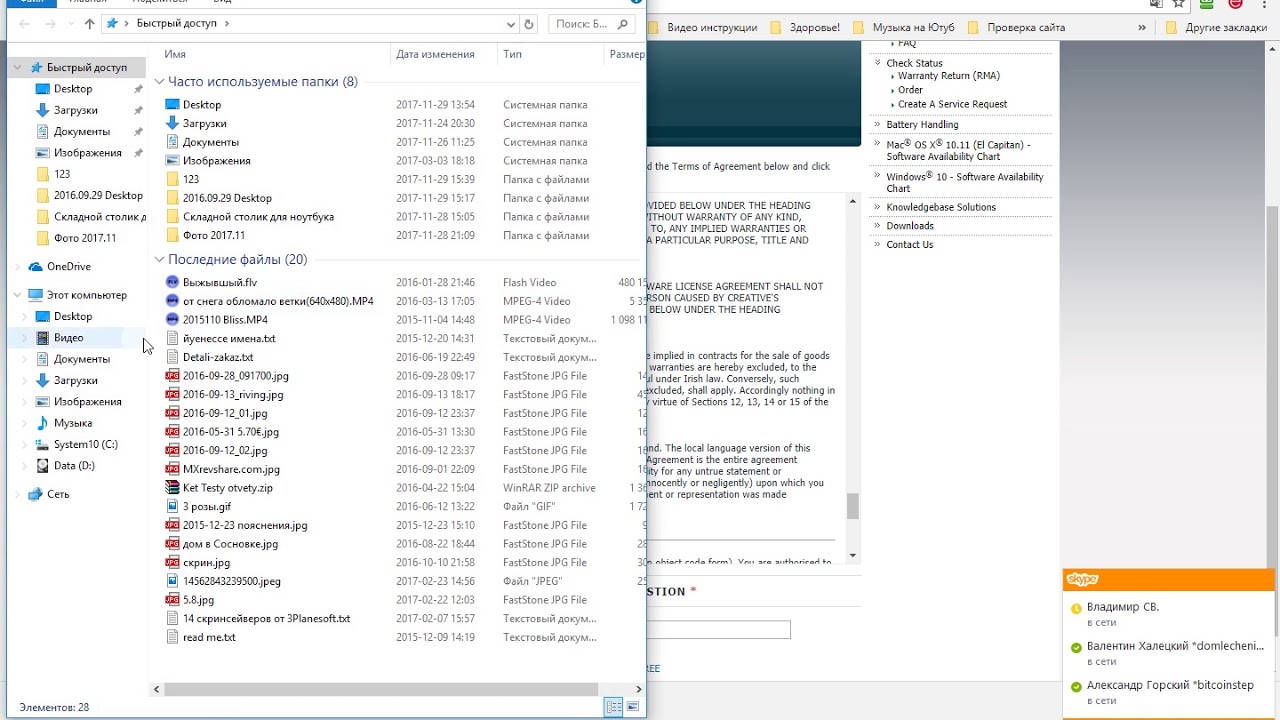The height and width of the screenshot is (720, 1280).
Task: Sort files by the Дата изменения column
Action: [x=435, y=54]
